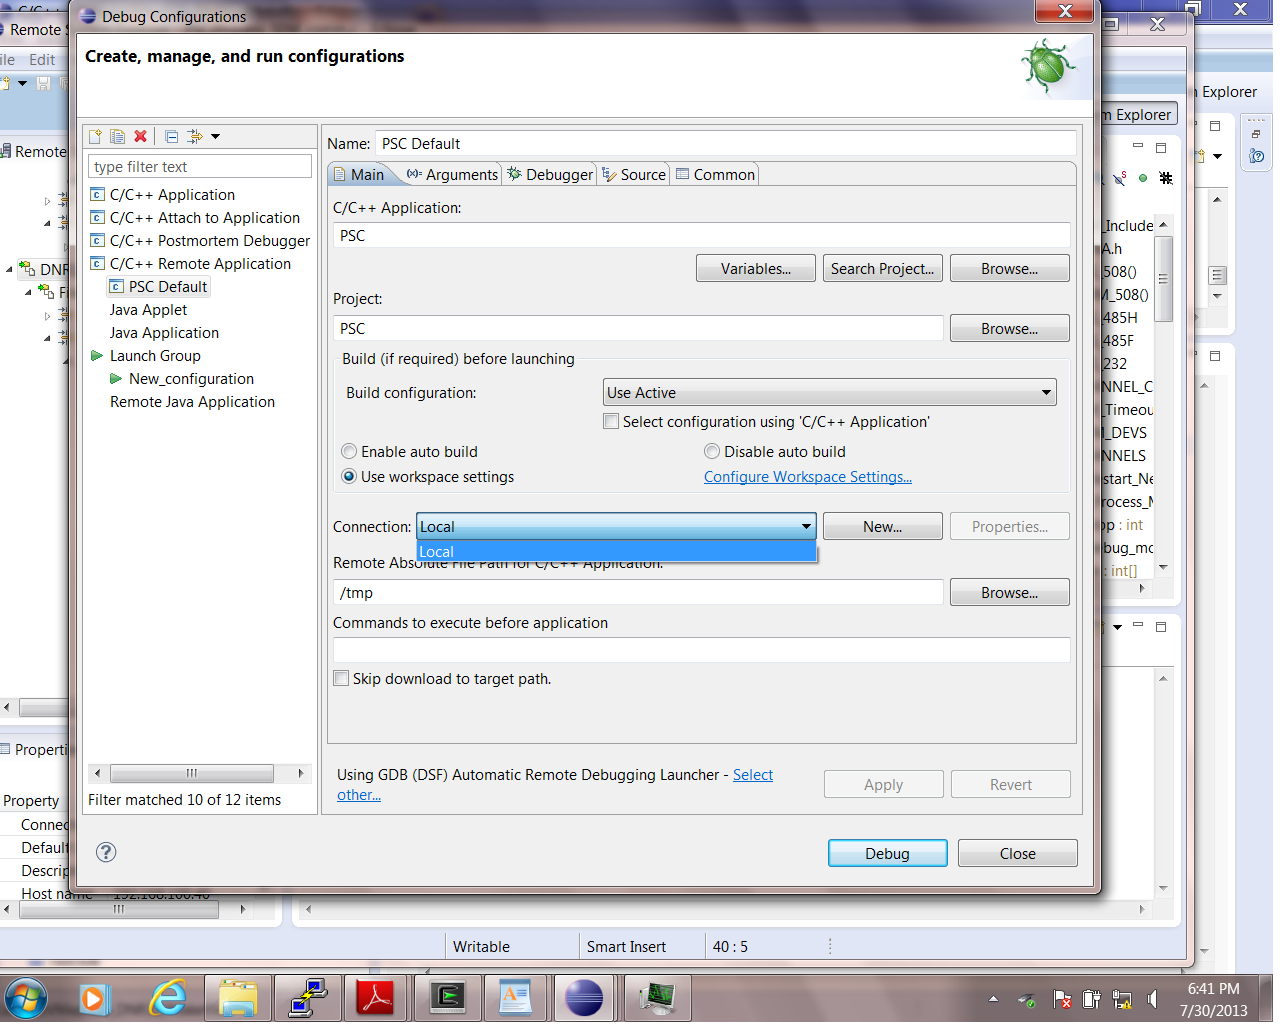Open the launch configuration filter icon
Image resolution: width=1280 pixels, height=1024 pixels.
[x=194, y=136]
